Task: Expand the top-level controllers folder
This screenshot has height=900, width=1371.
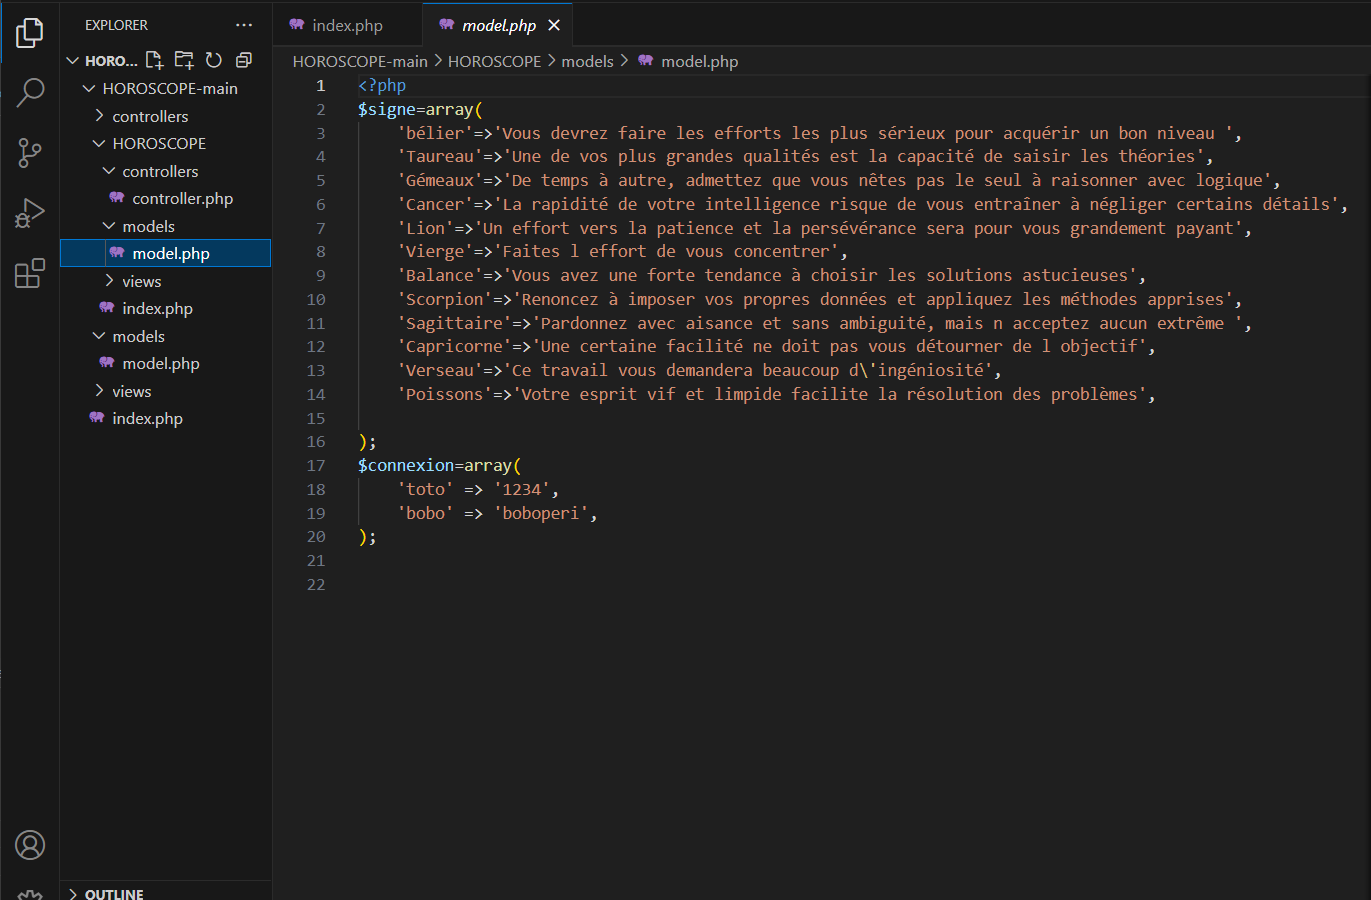Action: [150, 116]
